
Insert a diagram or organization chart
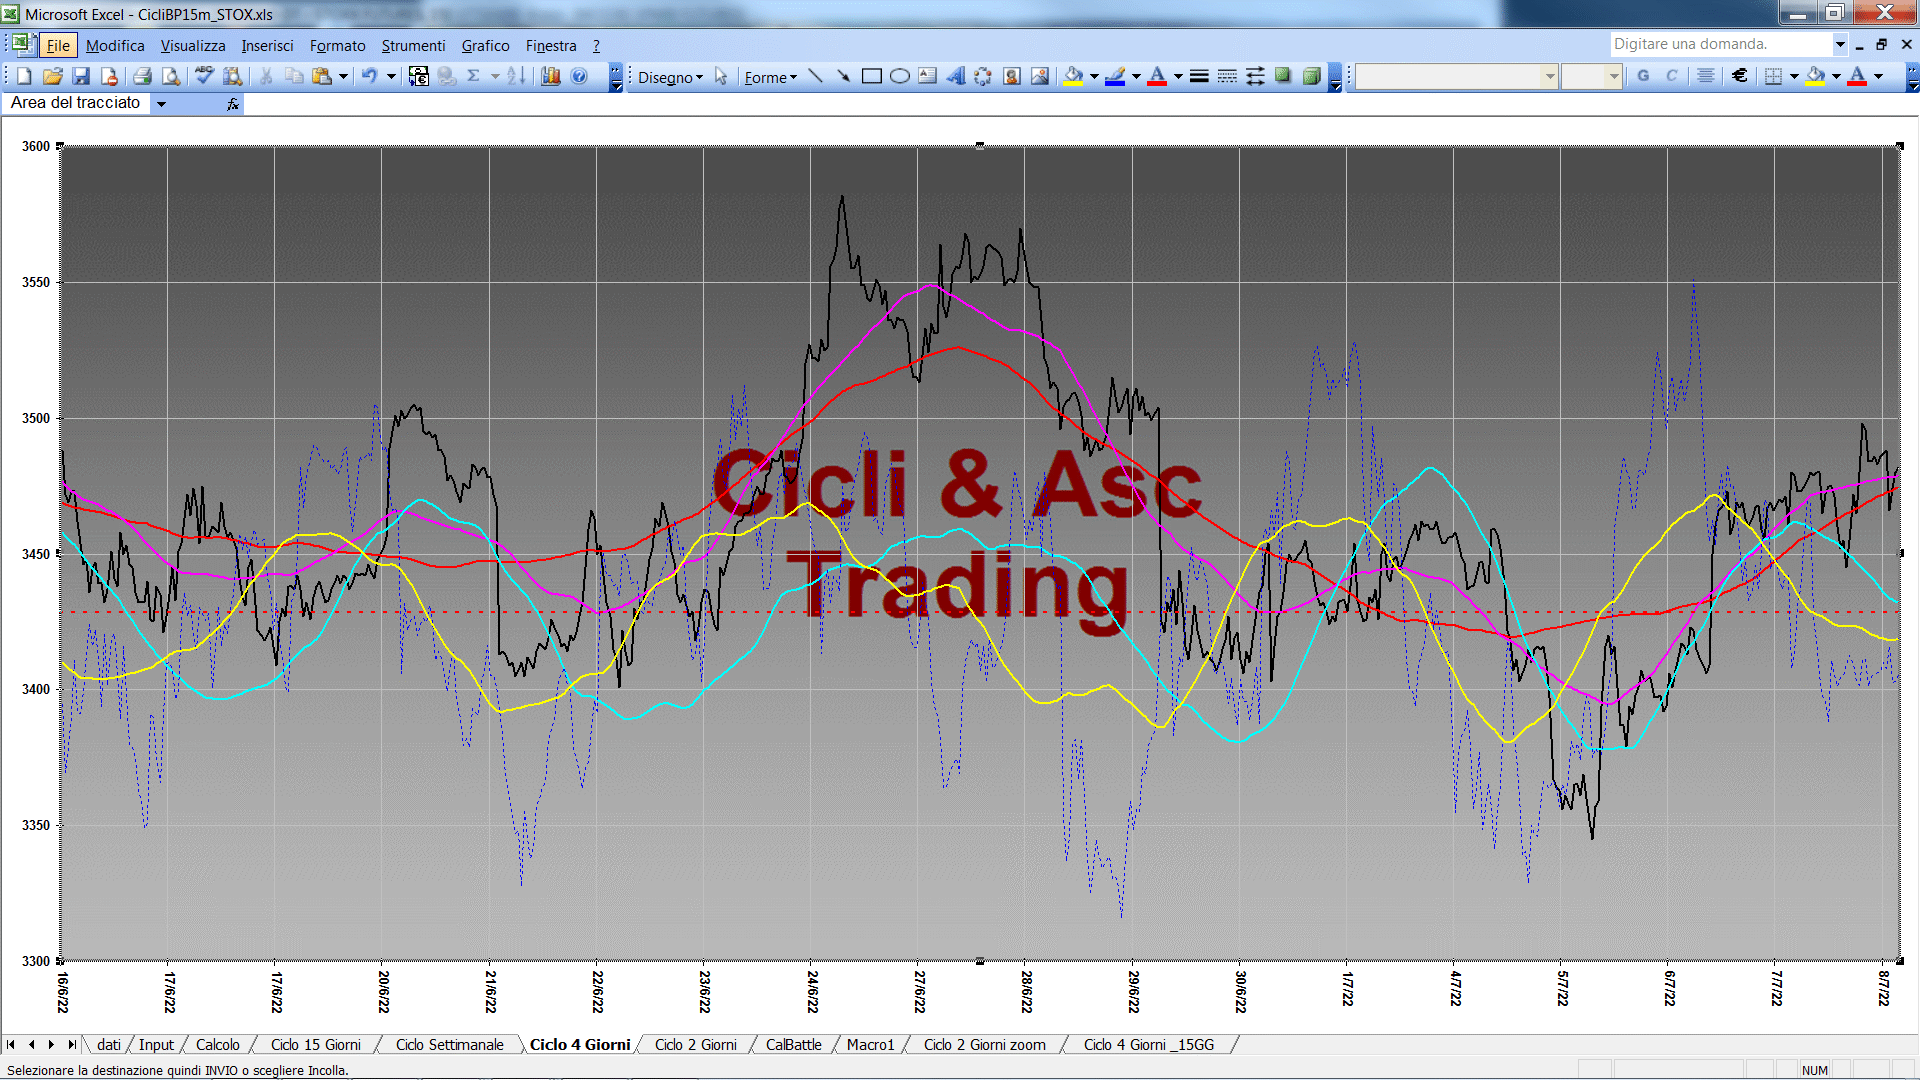click(983, 77)
